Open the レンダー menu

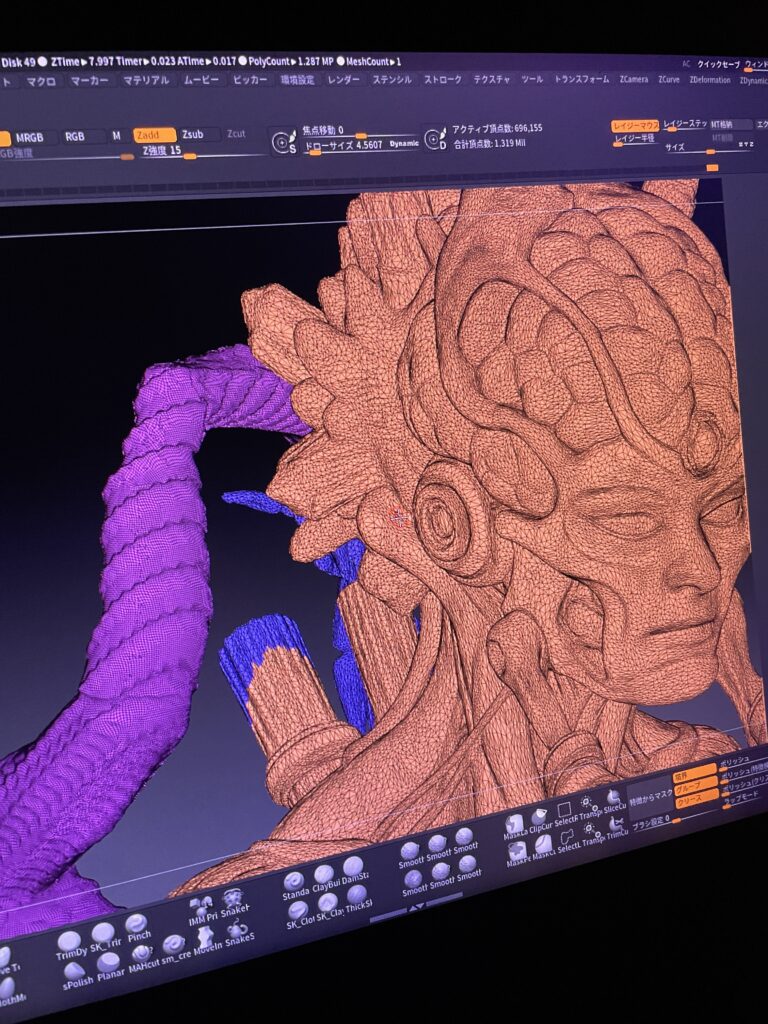pos(344,79)
